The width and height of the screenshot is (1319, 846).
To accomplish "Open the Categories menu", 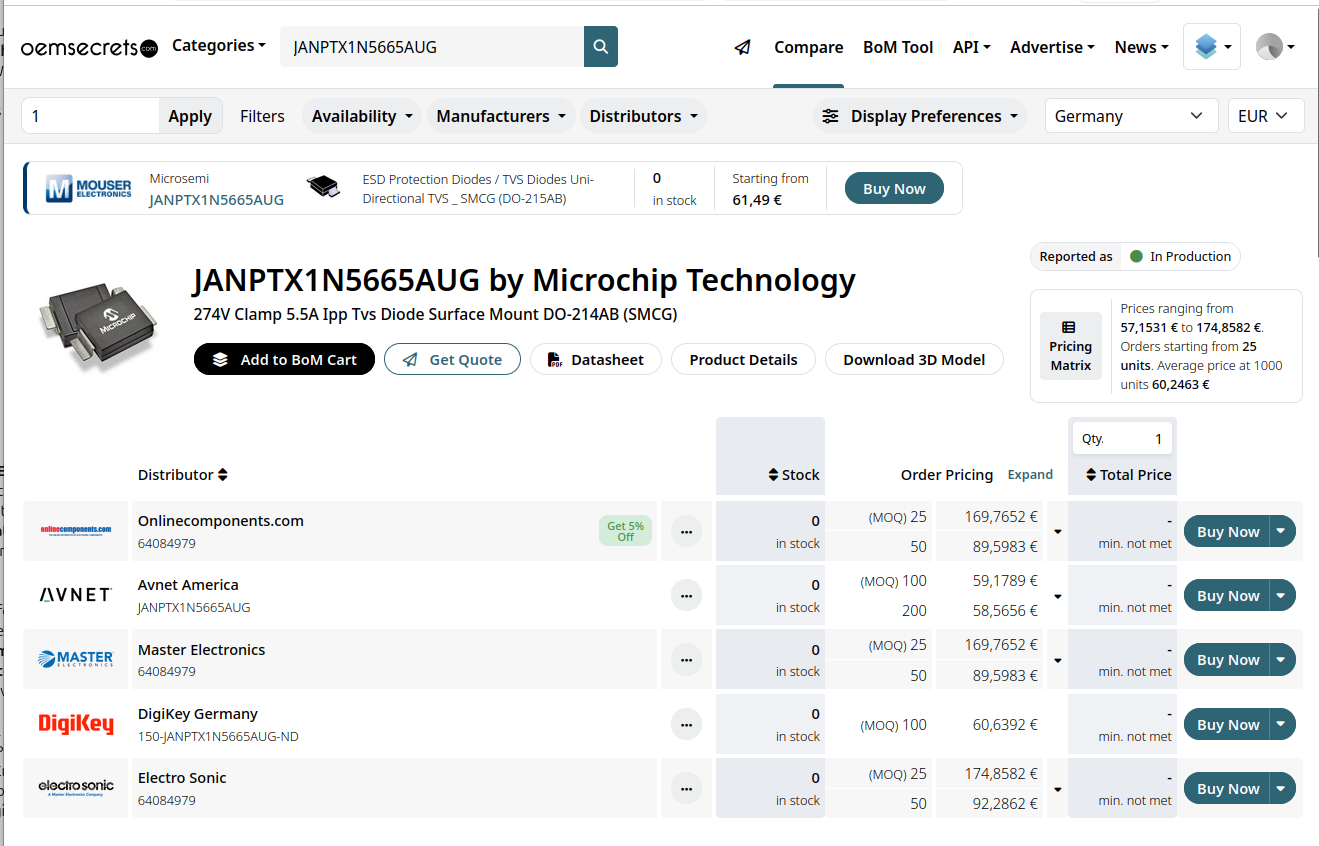I will (219, 45).
